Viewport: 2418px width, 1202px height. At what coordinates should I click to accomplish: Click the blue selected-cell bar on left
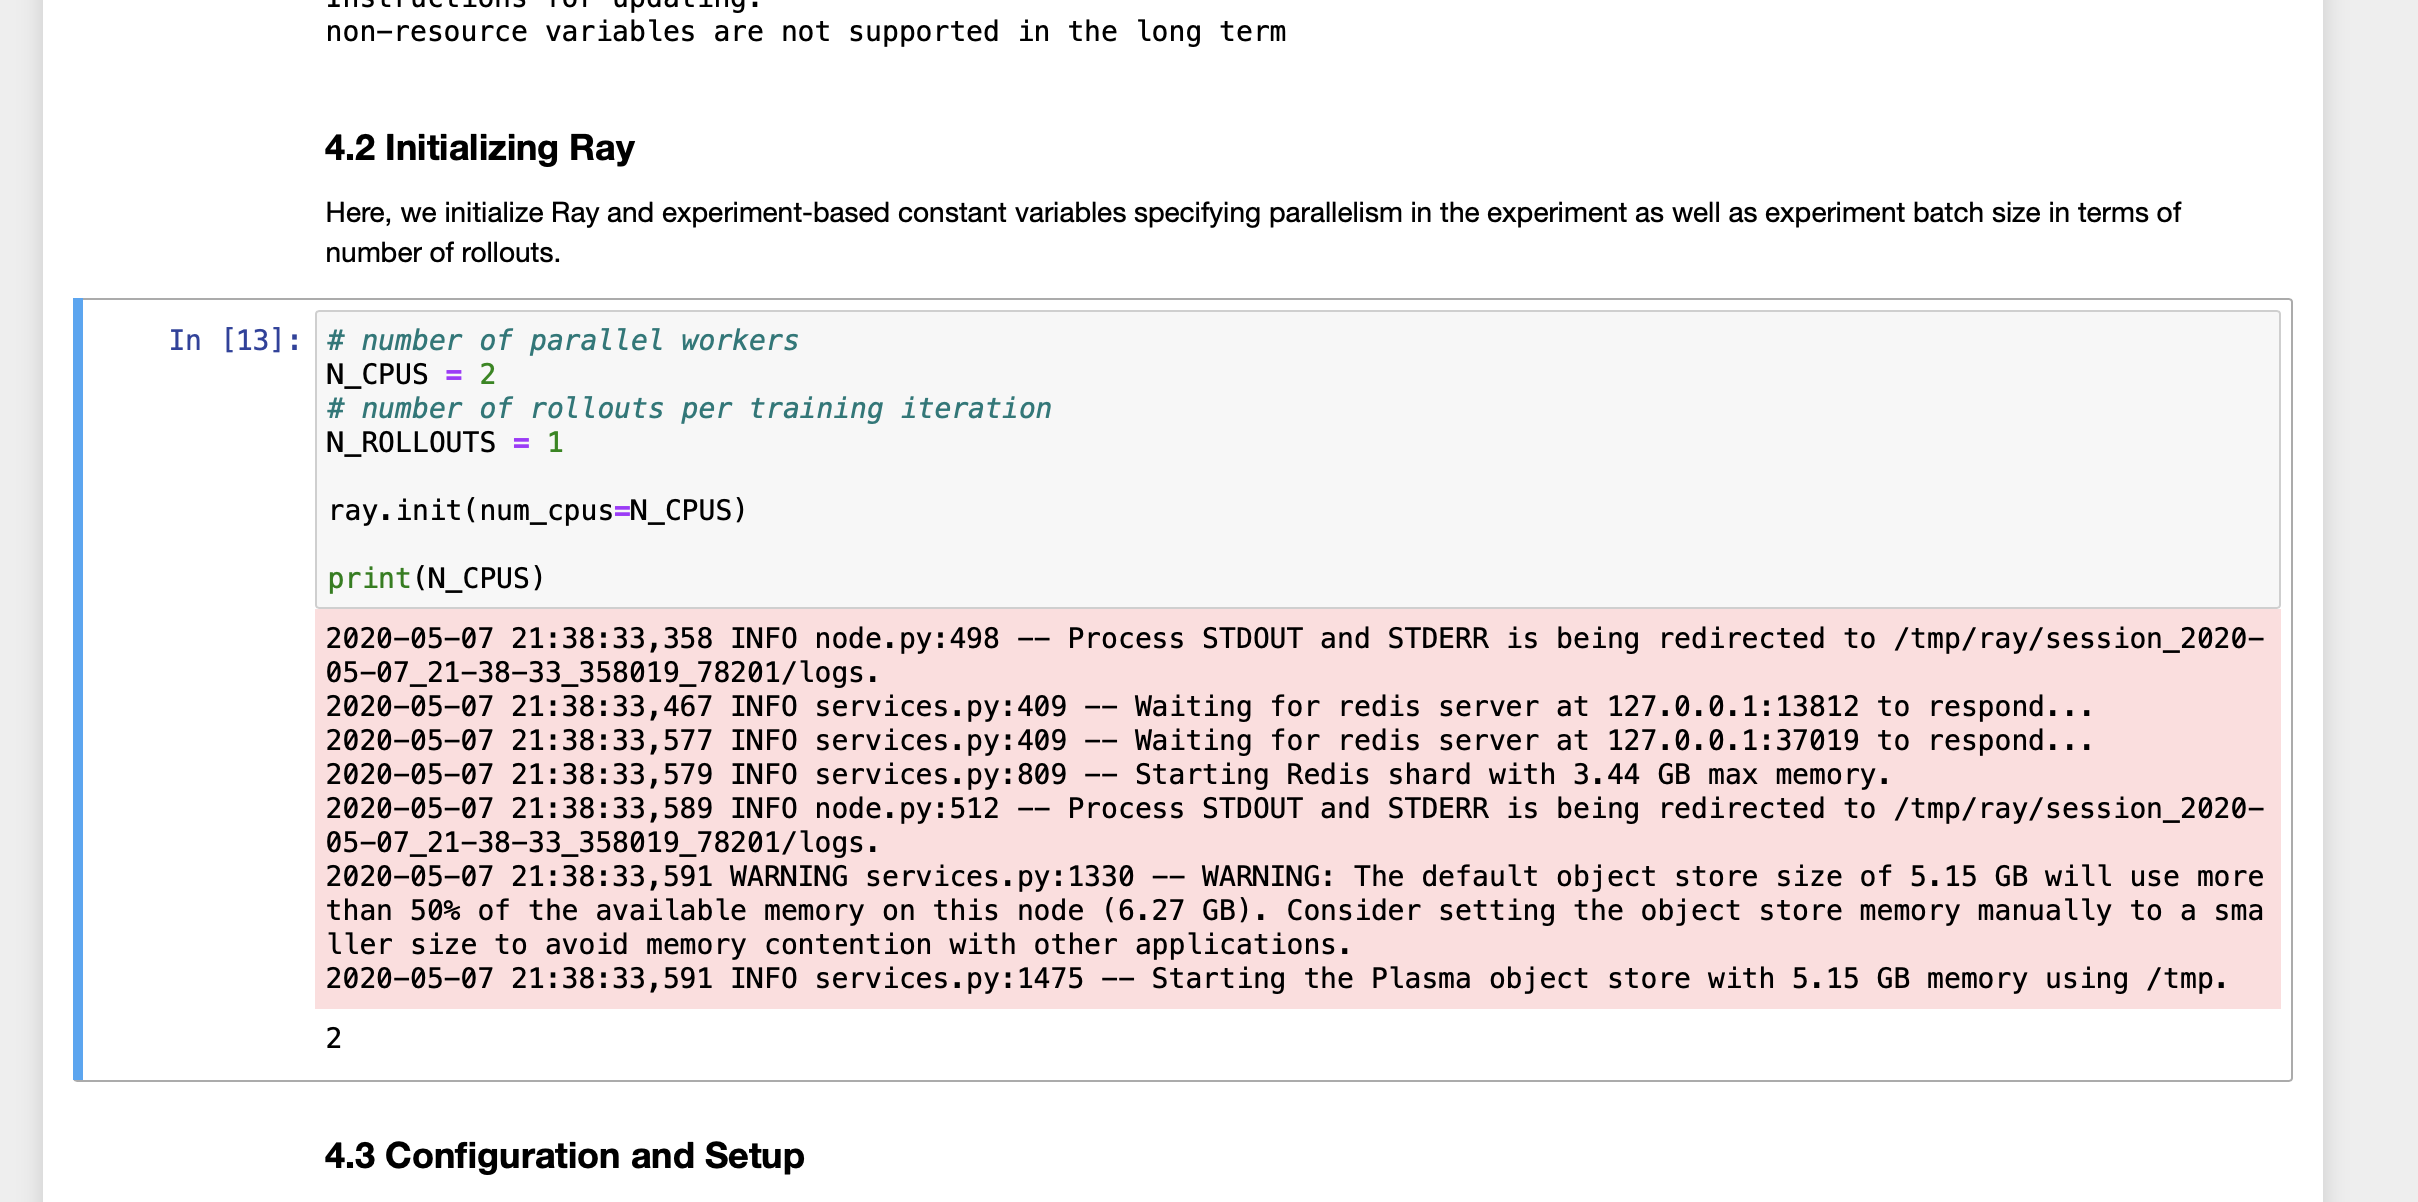[78, 689]
